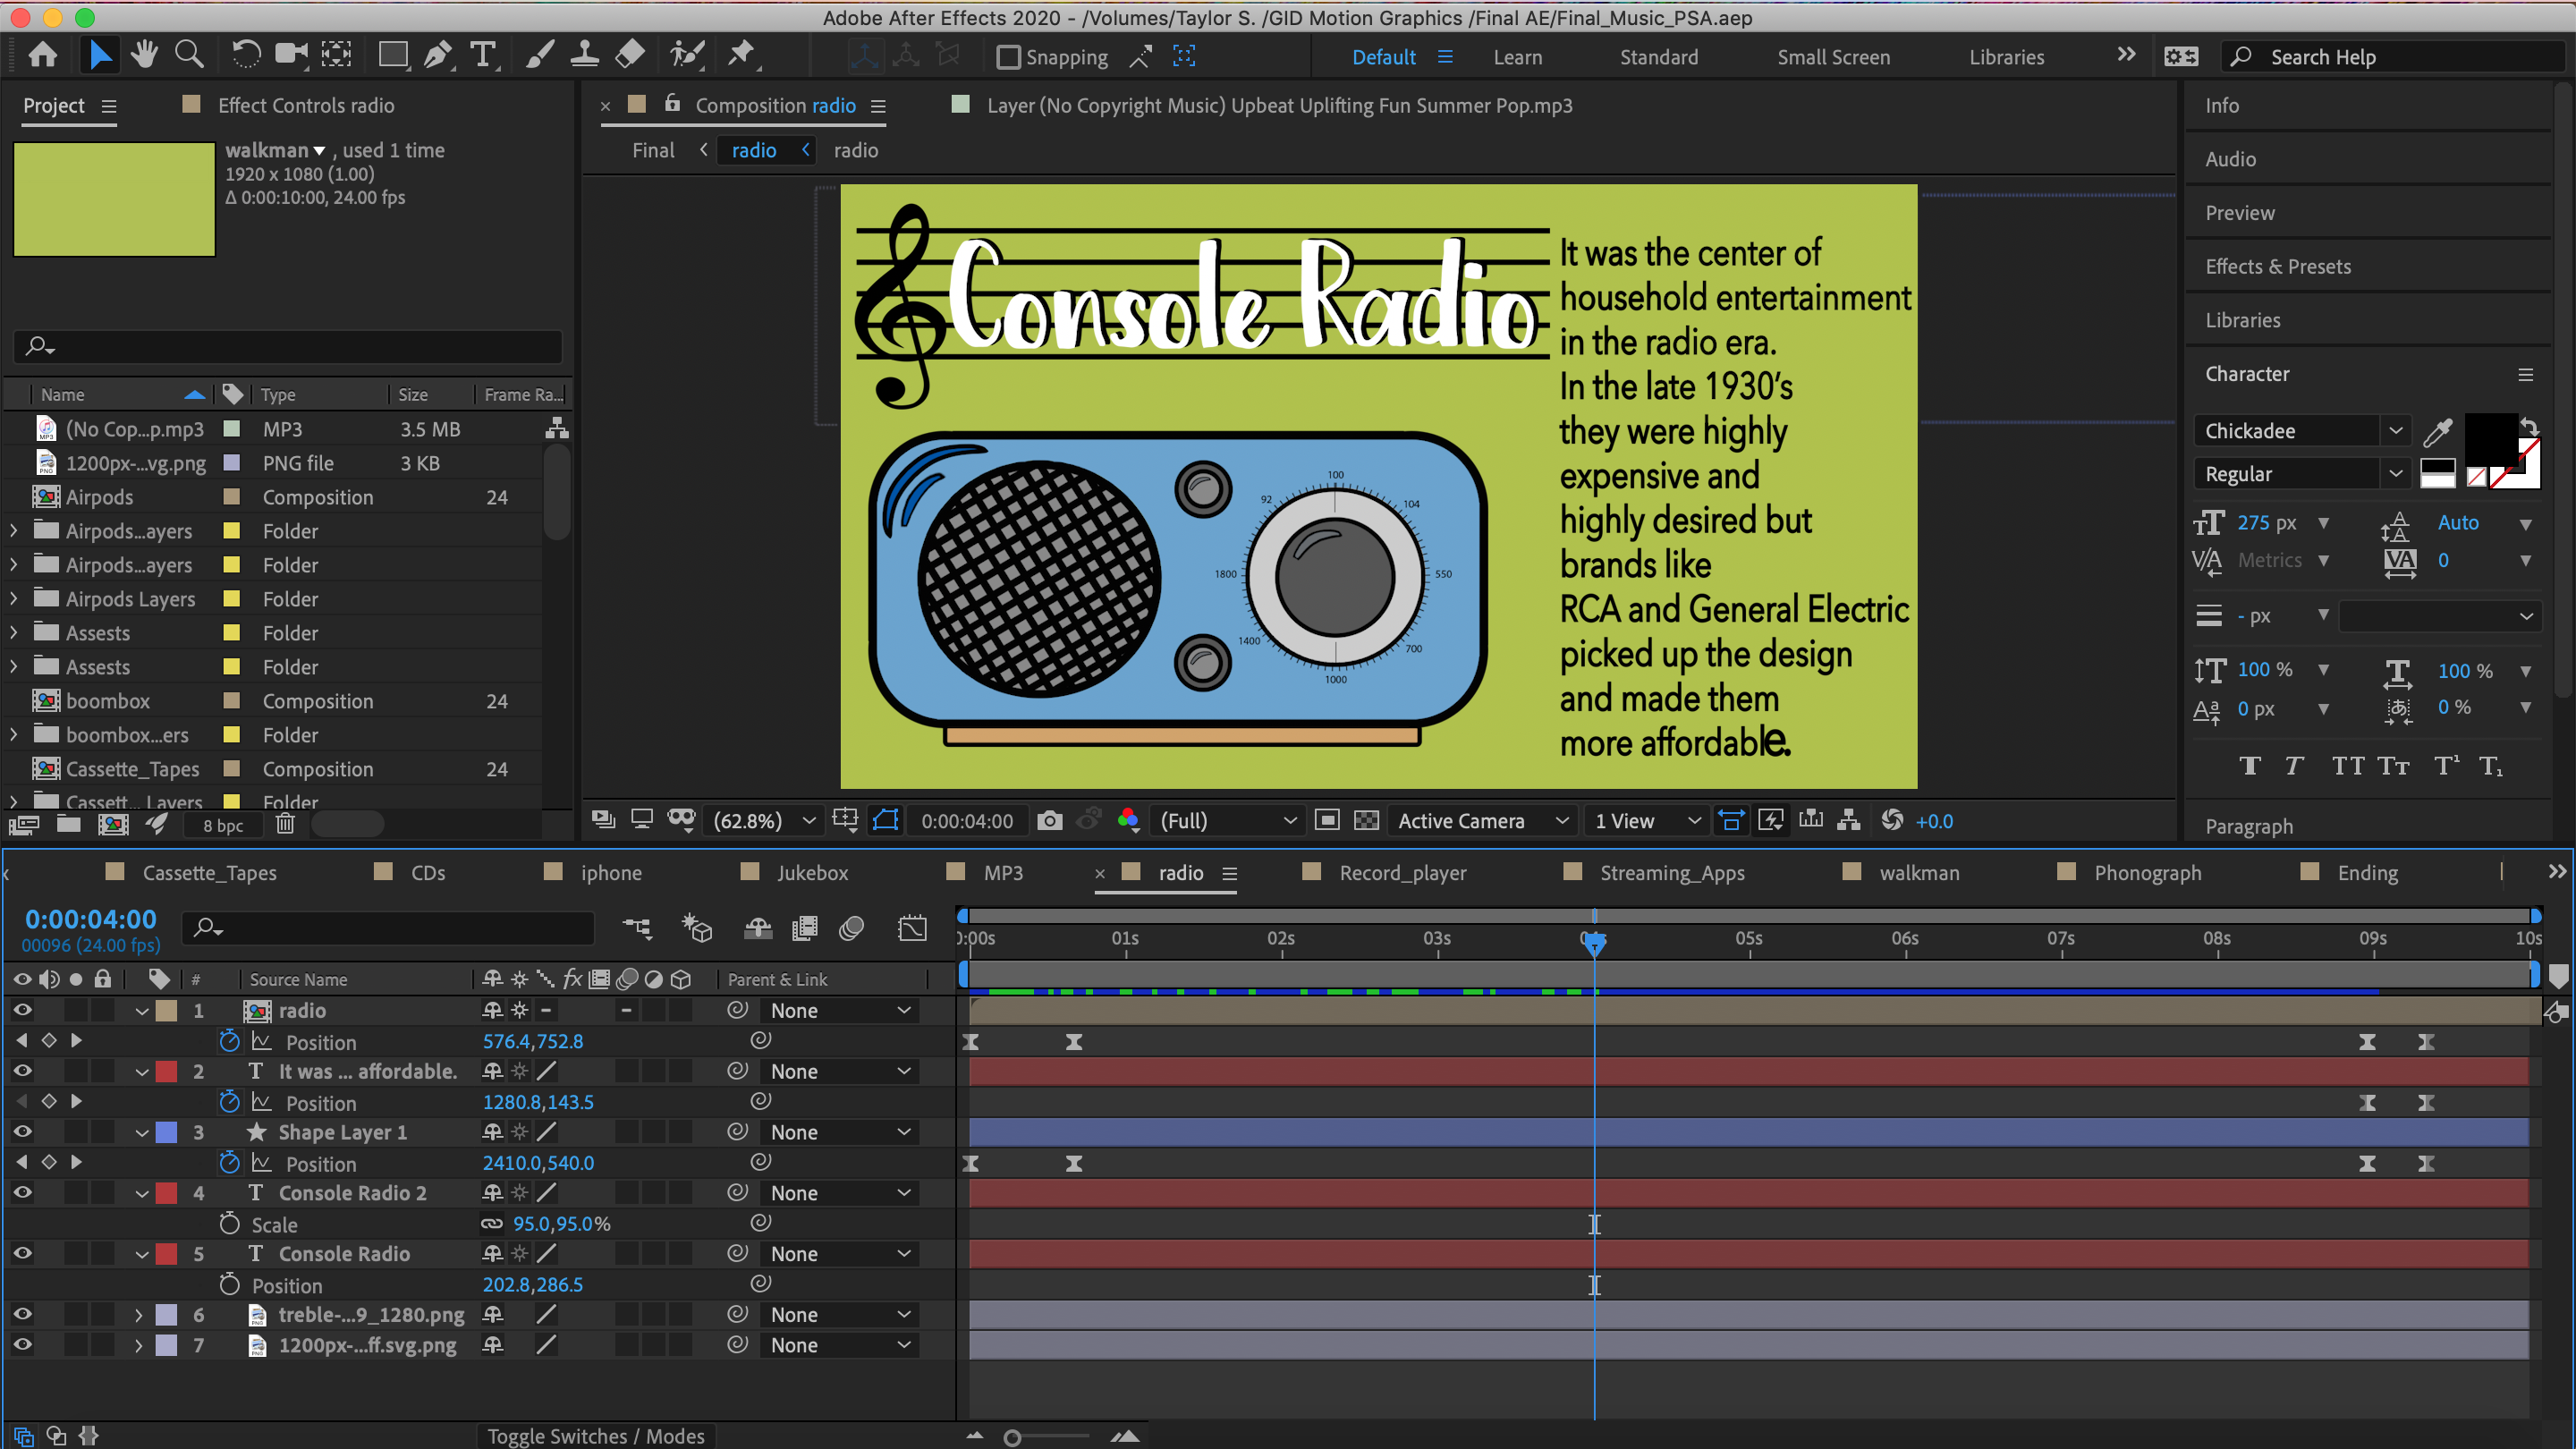Hide the Shape Layer 1 layer
This screenshot has width=2576, height=1449.
pos(22,1132)
